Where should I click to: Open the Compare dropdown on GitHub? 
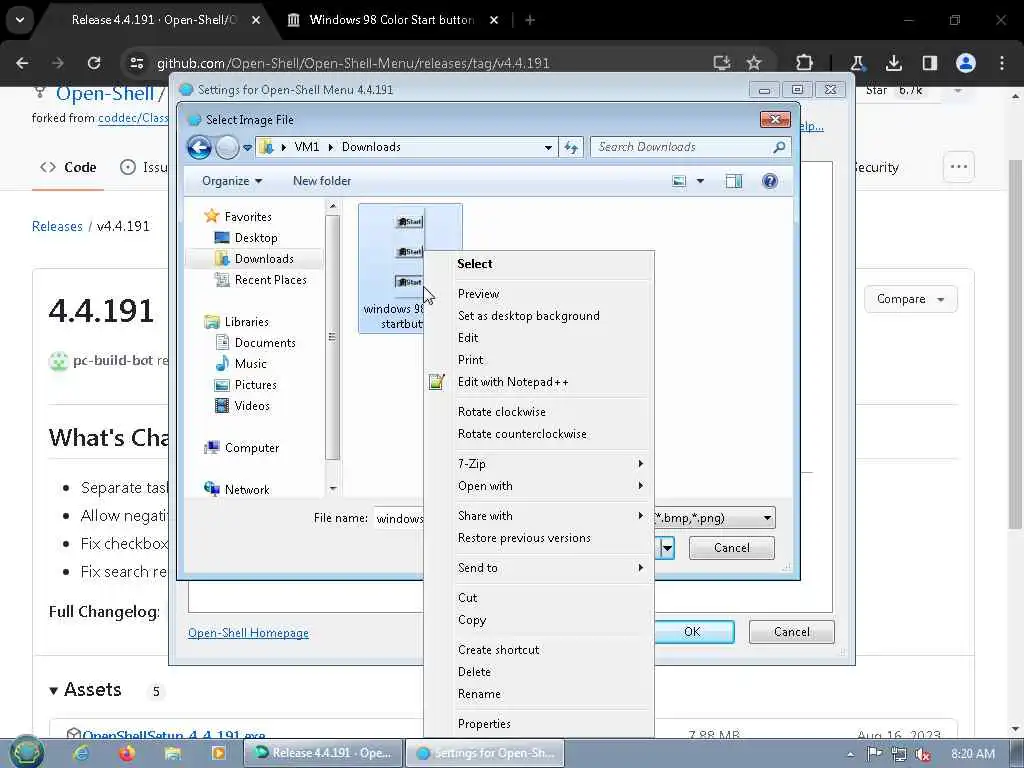coord(910,299)
